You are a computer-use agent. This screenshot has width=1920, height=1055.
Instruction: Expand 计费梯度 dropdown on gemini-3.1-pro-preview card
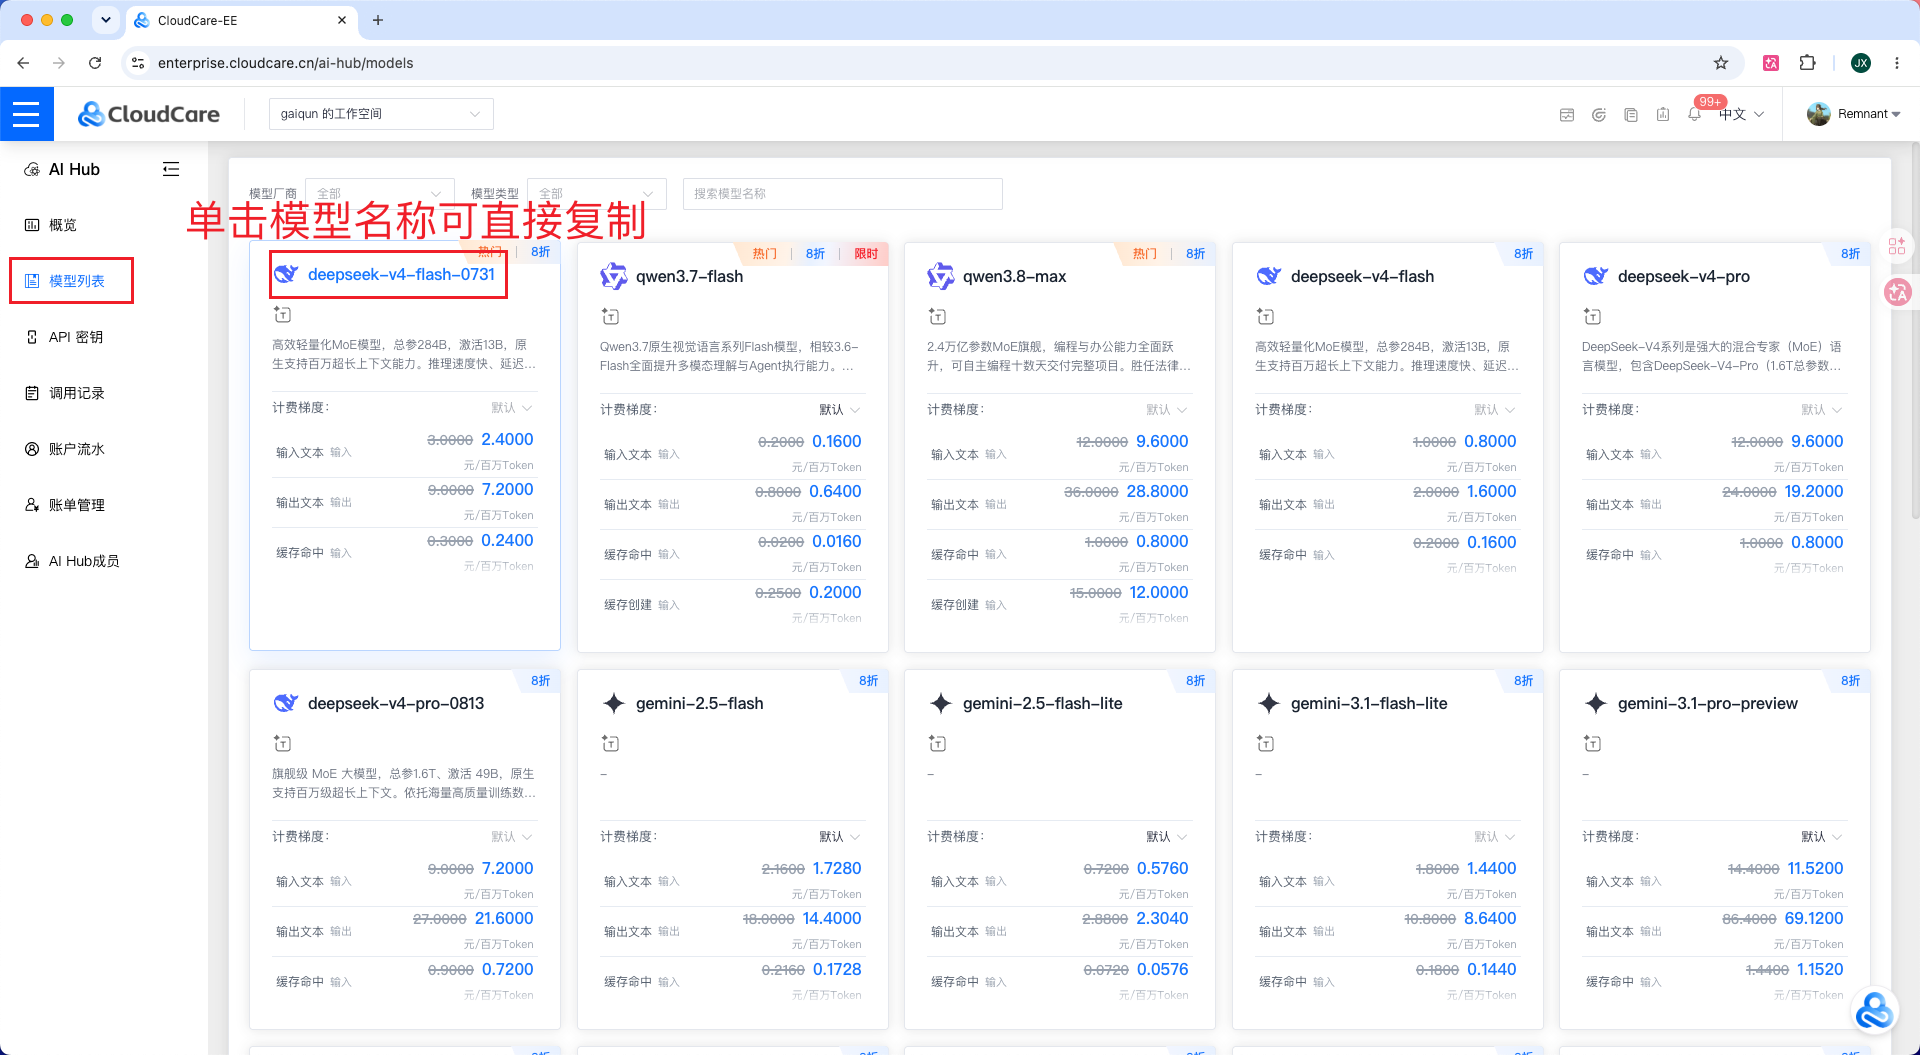point(1821,837)
